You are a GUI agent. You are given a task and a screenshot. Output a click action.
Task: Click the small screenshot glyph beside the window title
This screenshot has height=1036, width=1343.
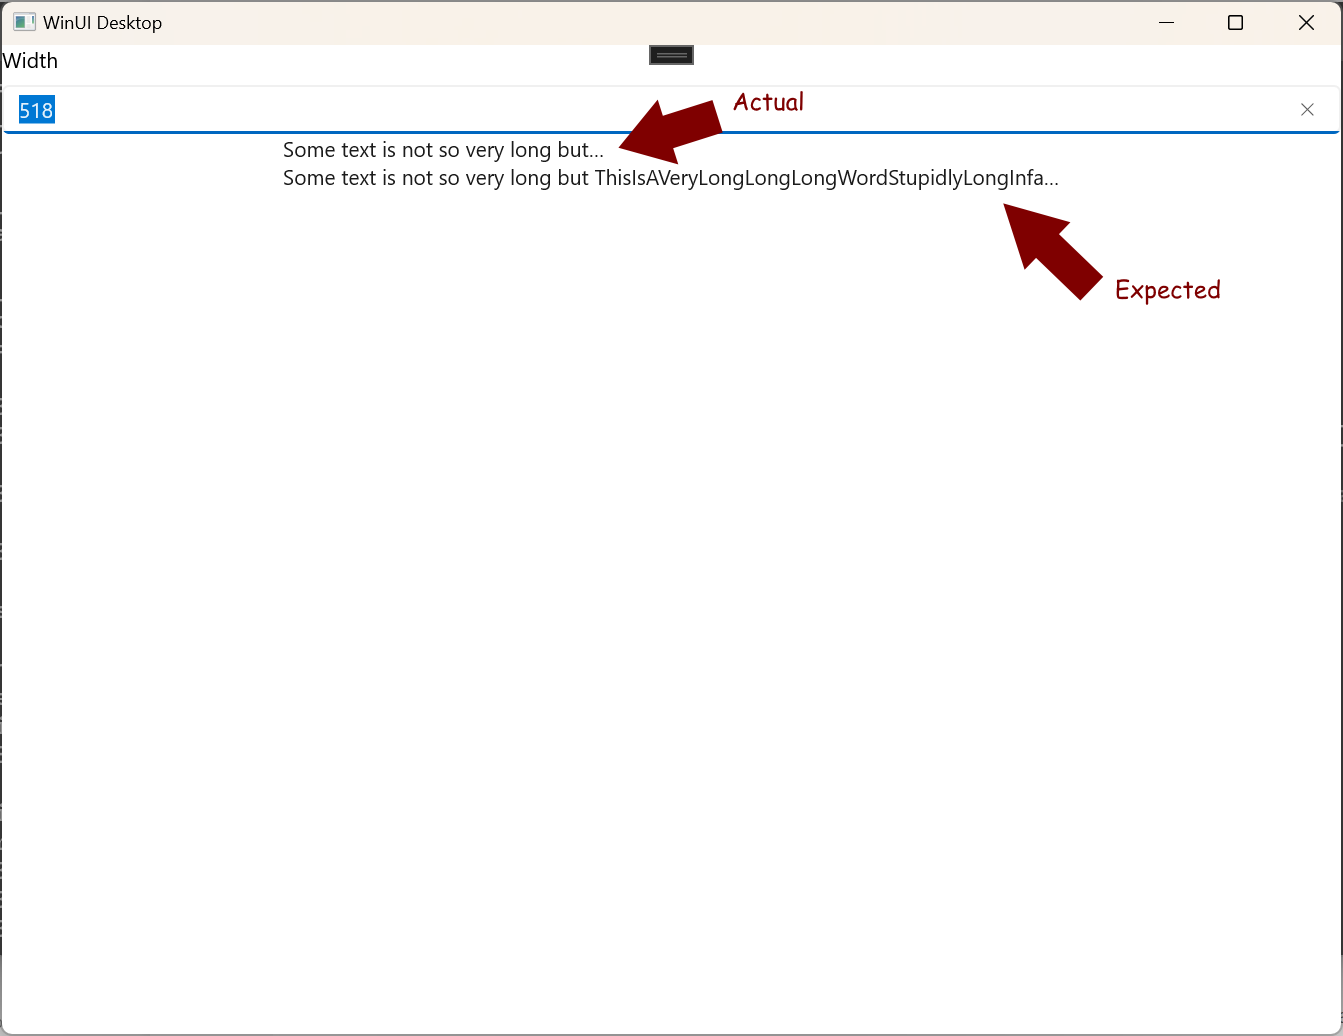[22, 21]
